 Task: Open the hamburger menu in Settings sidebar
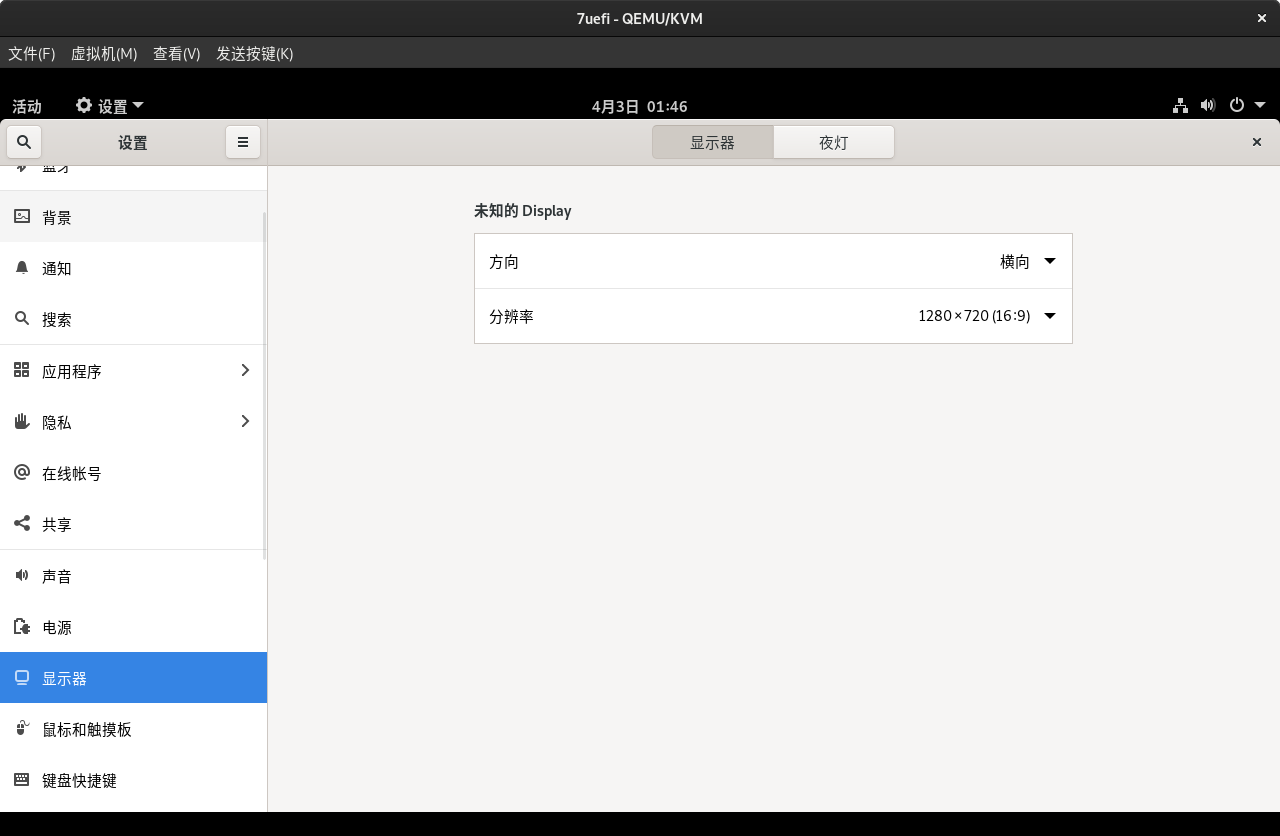coord(243,142)
